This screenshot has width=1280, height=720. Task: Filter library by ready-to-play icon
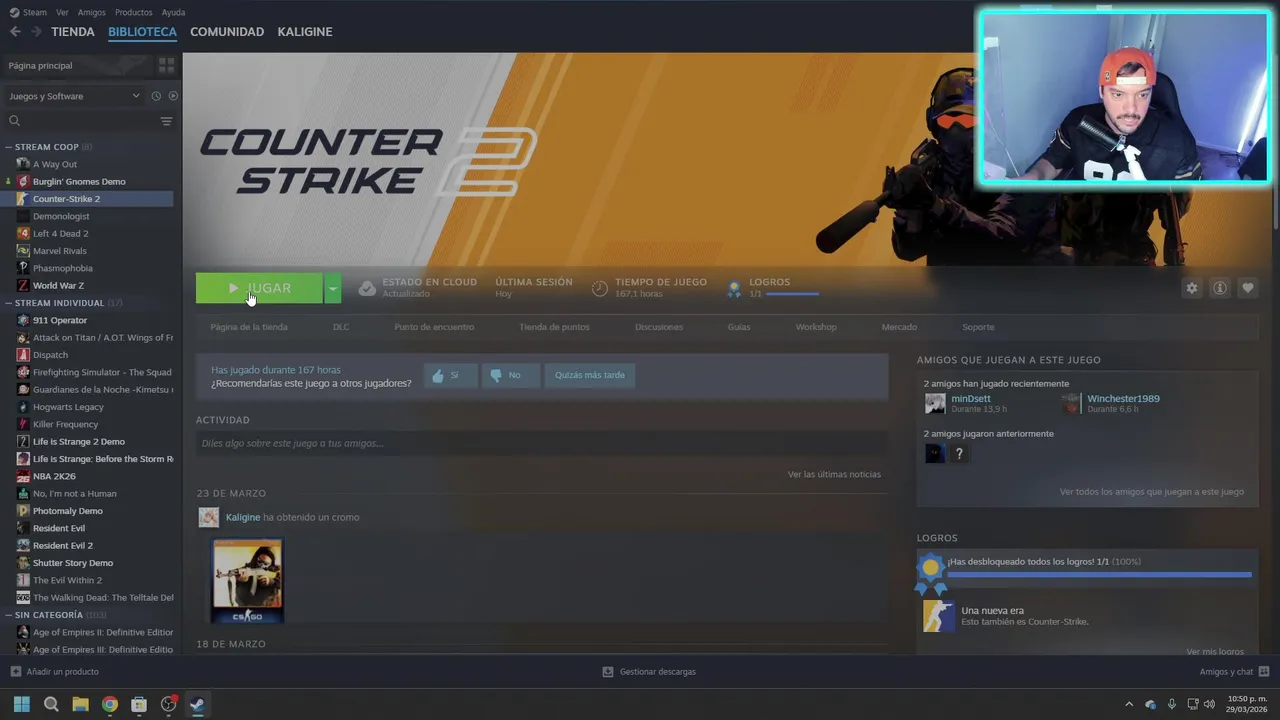(x=173, y=96)
